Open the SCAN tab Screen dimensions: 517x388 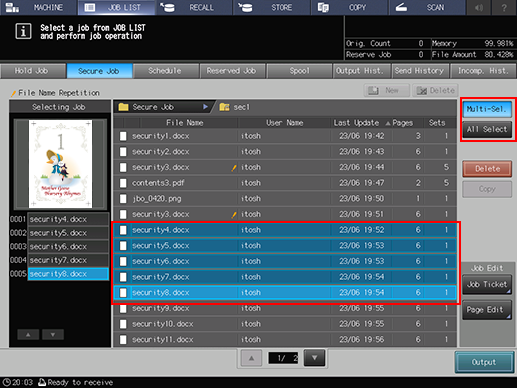click(x=427, y=7)
